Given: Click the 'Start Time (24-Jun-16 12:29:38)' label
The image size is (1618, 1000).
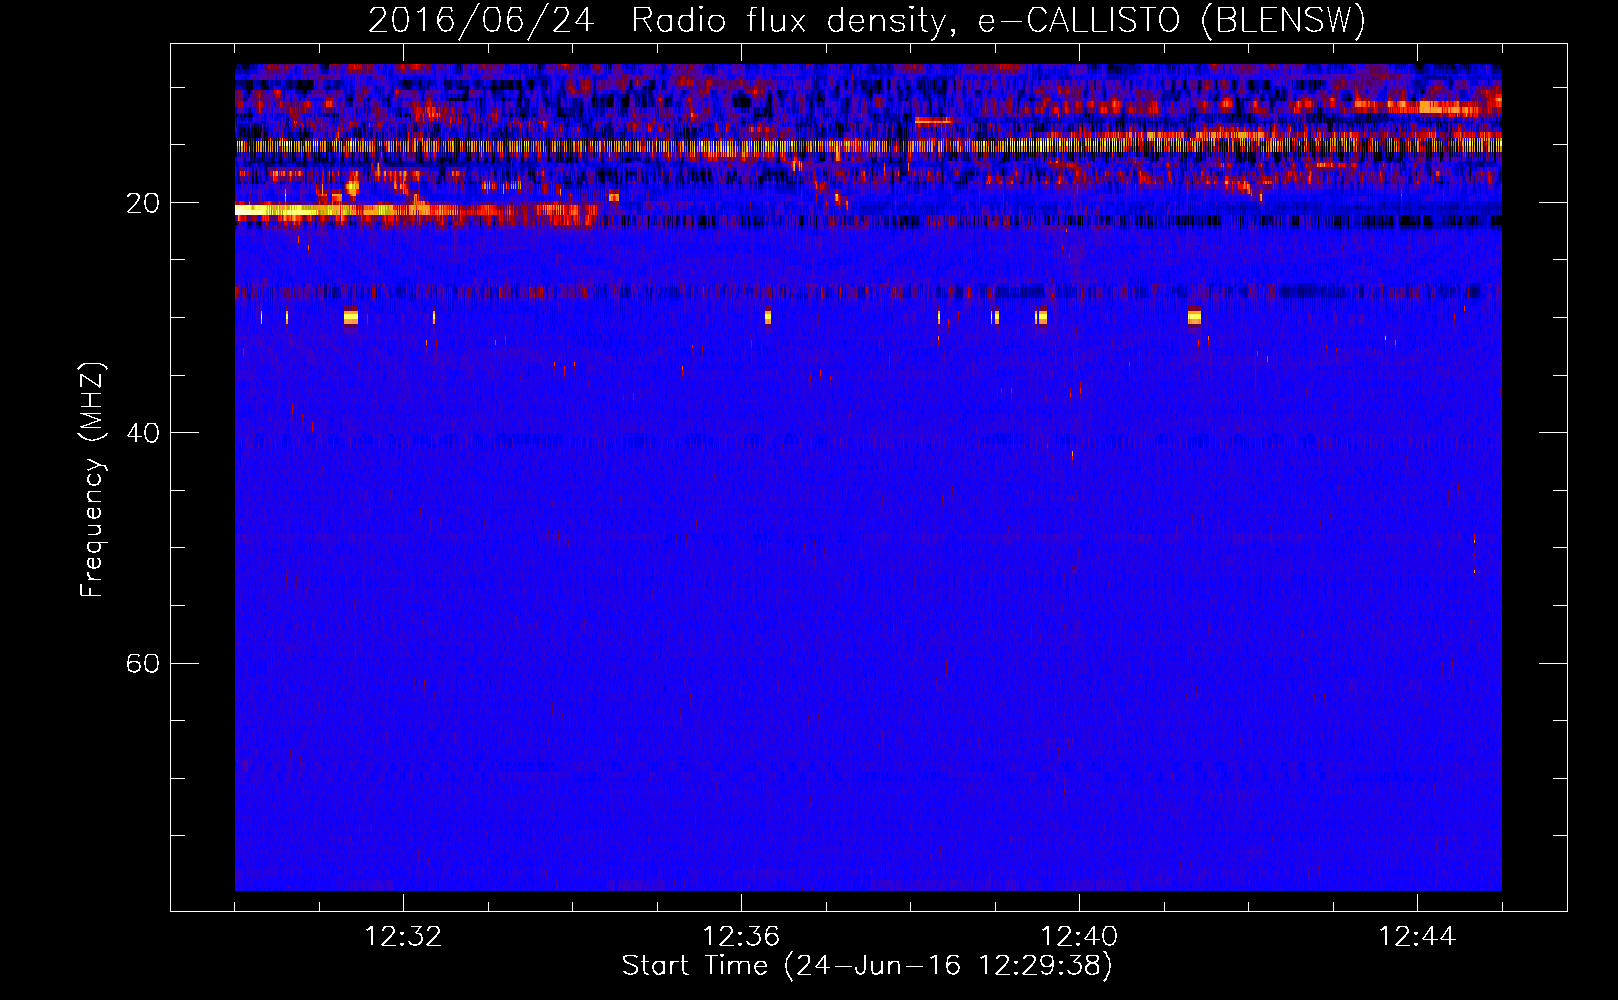Looking at the screenshot, I should [867, 966].
